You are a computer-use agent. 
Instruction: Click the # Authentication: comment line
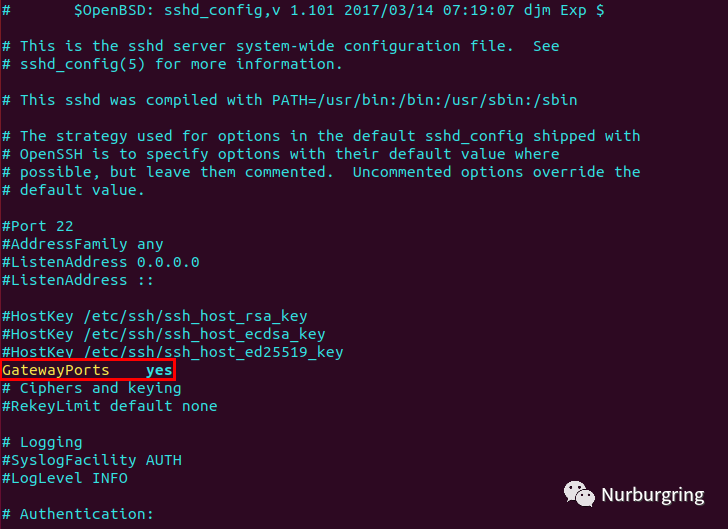coord(78,514)
